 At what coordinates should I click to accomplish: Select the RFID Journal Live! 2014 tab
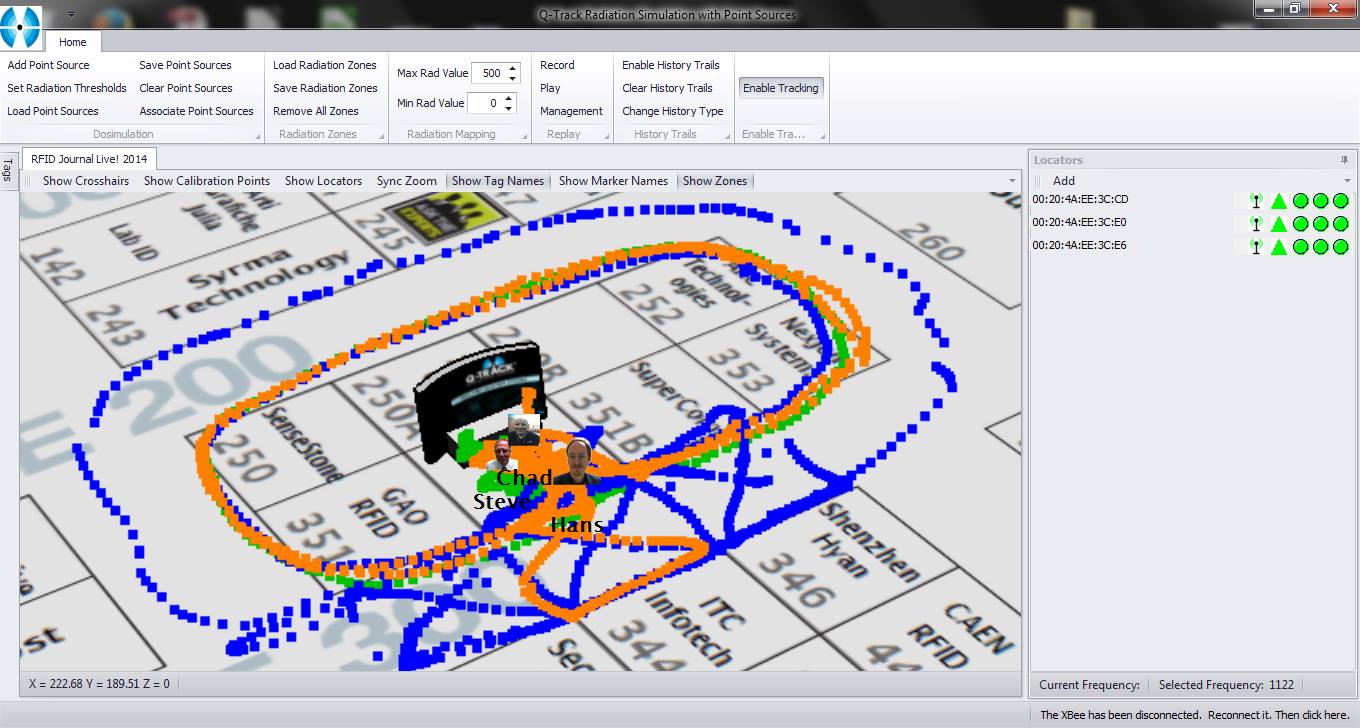tap(89, 159)
